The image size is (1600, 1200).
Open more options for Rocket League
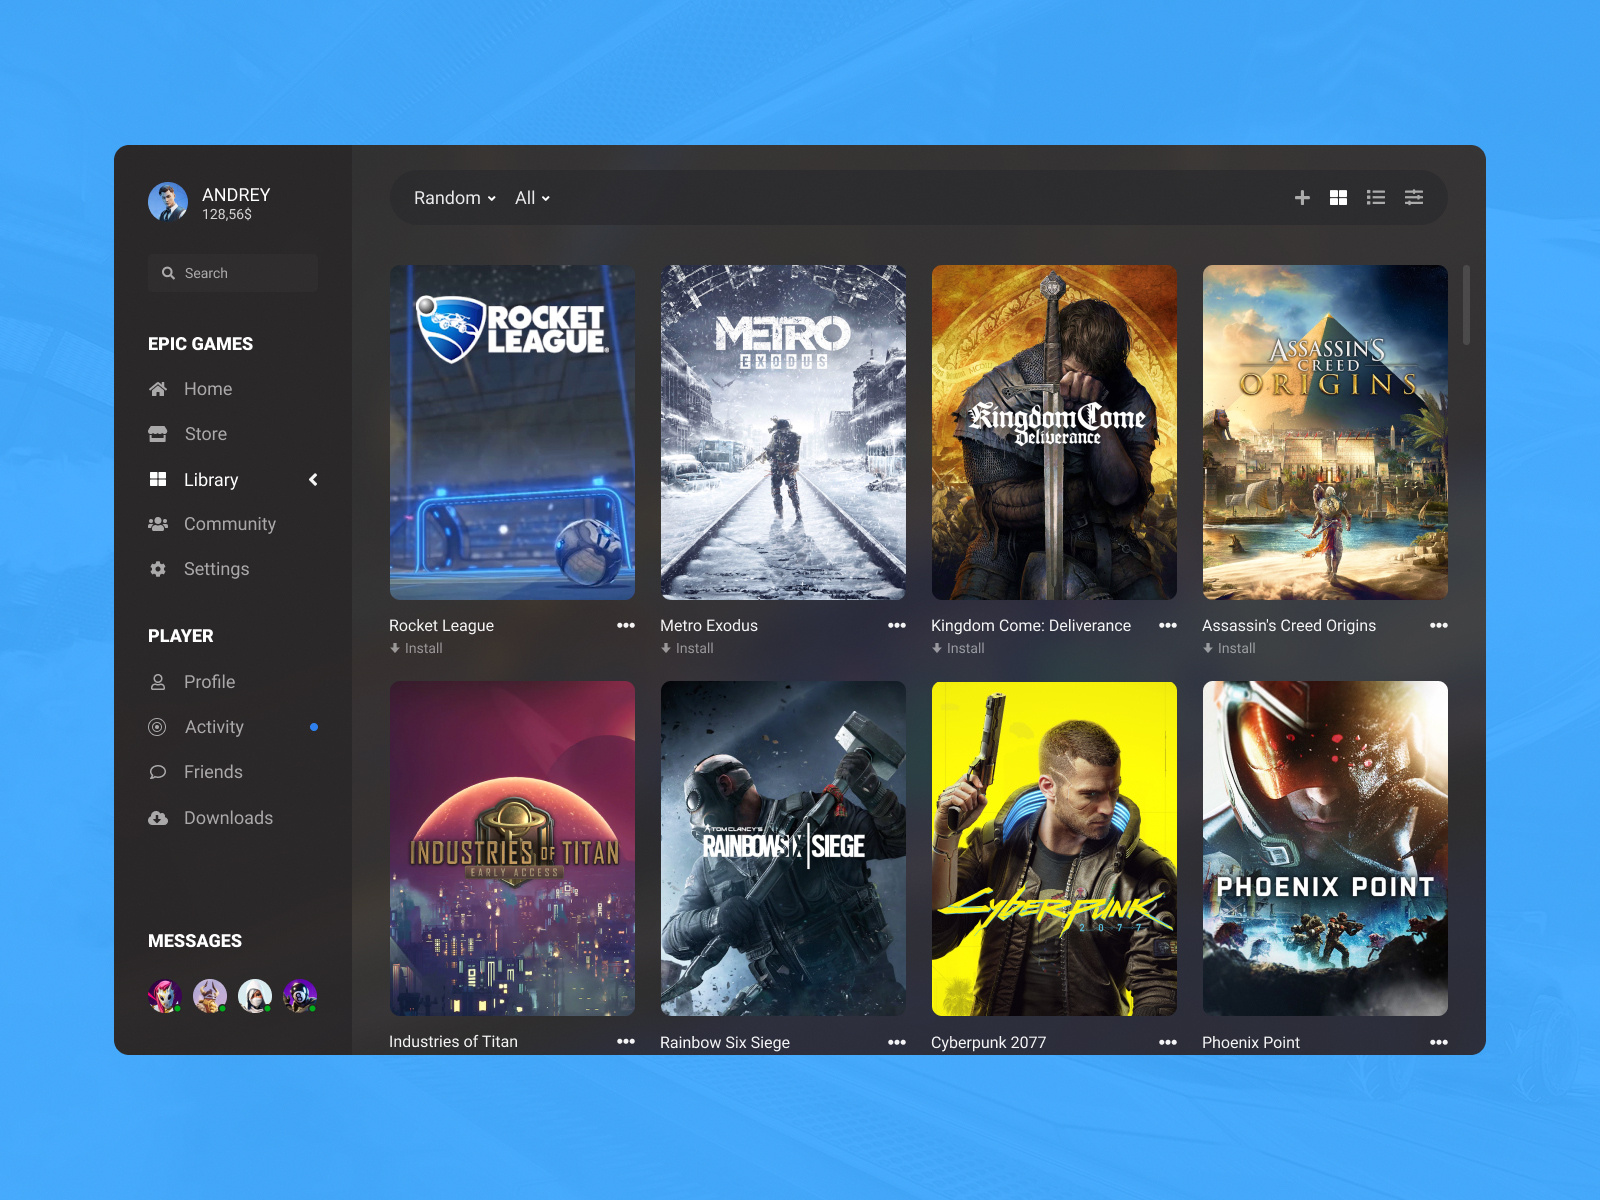tap(626, 625)
